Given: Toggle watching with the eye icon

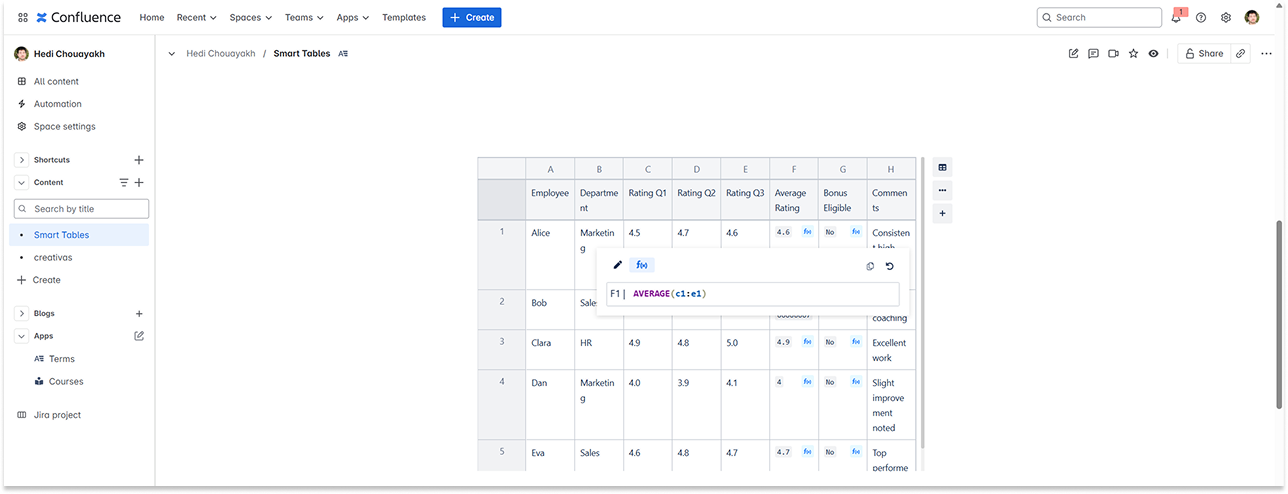Looking at the screenshot, I should [x=1153, y=54].
